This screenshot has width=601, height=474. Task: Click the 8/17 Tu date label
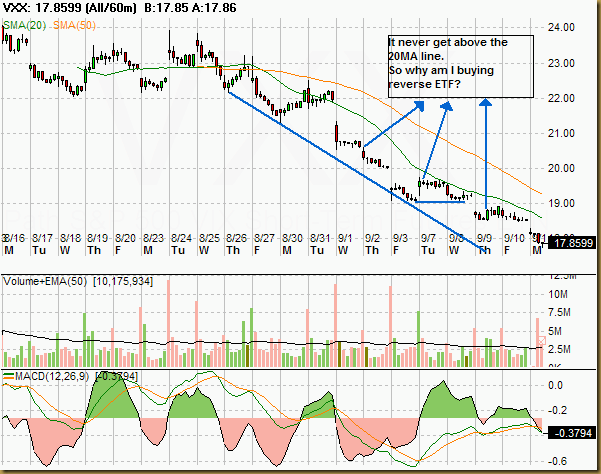tap(41, 244)
